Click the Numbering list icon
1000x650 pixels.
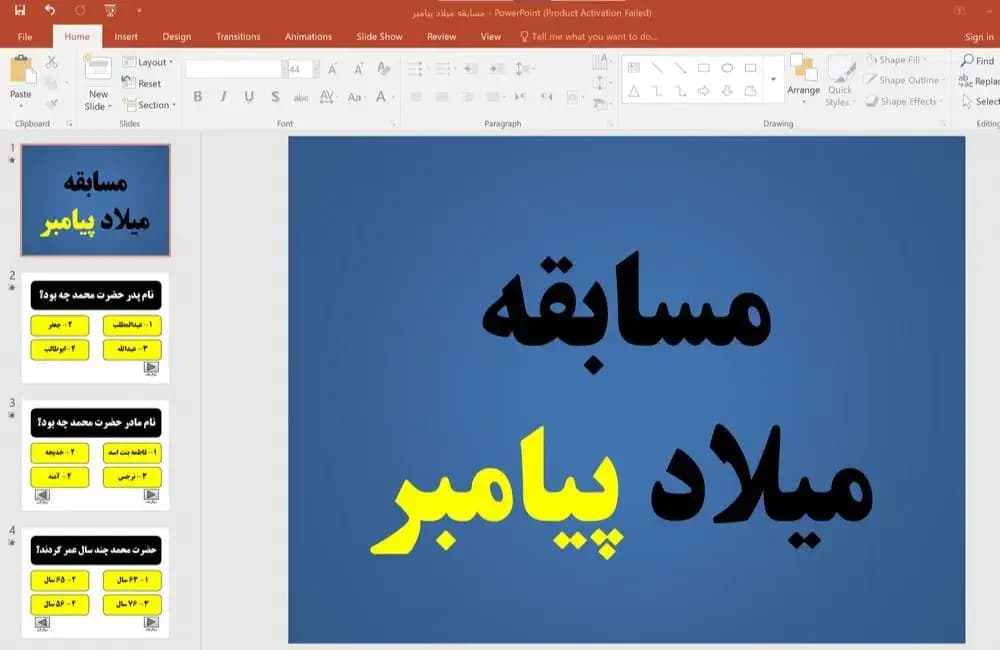[x=445, y=68]
